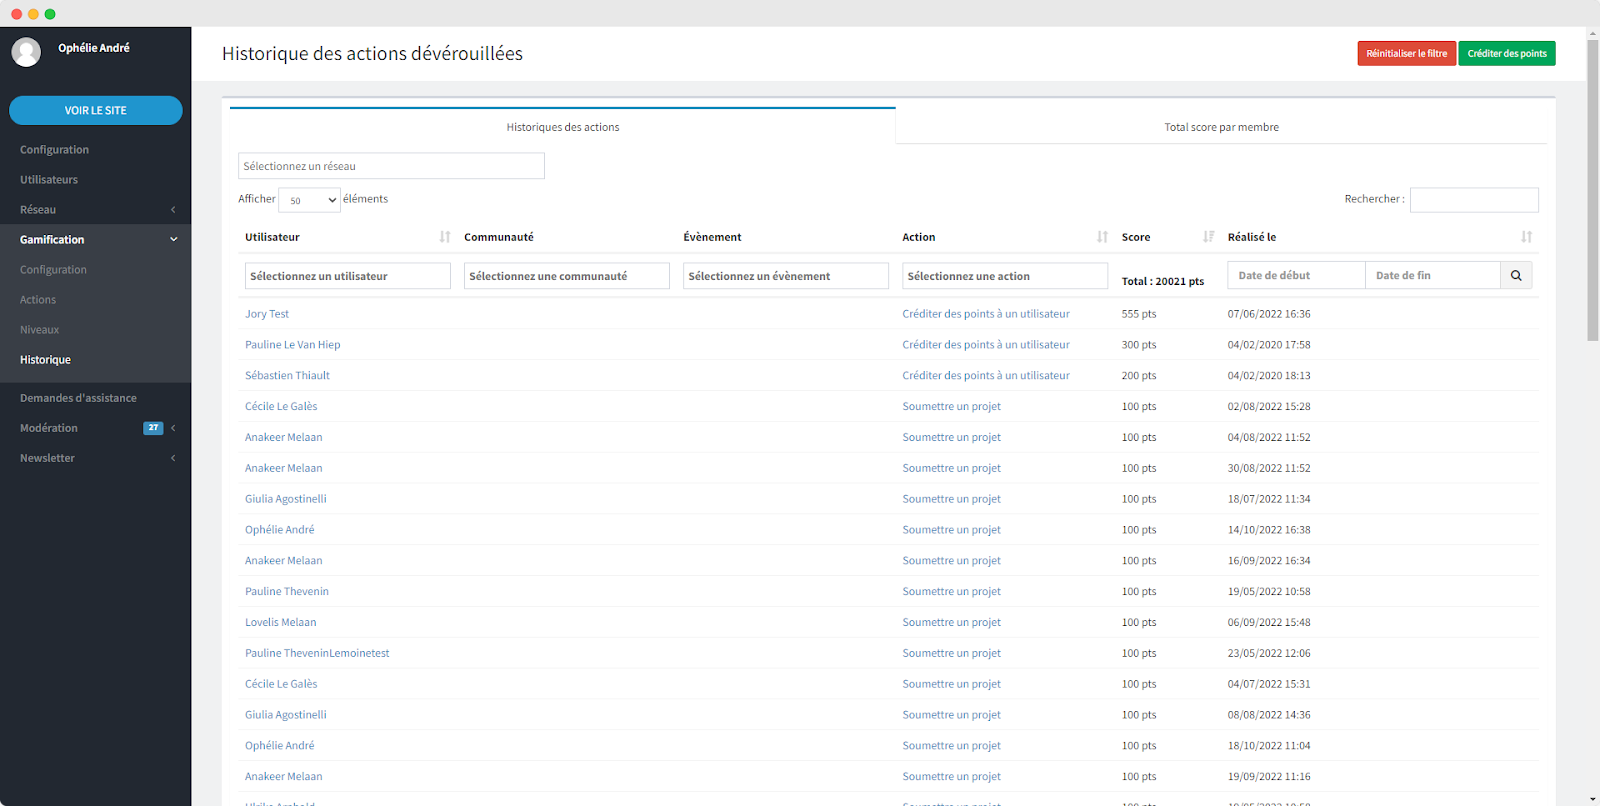Screen dimensions: 1600x806
Task: Open user Sébastien Thiault link
Action: point(287,376)
